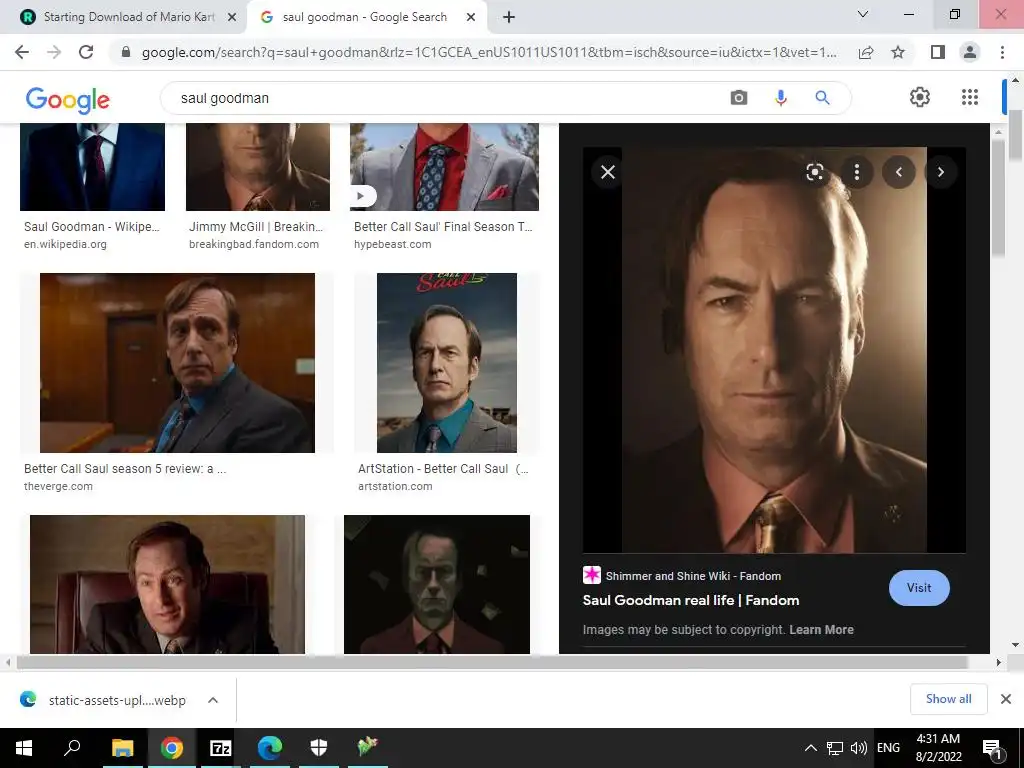
Task: Click the address bar URL
Action: pyautogui.click(x=488, y=52)
